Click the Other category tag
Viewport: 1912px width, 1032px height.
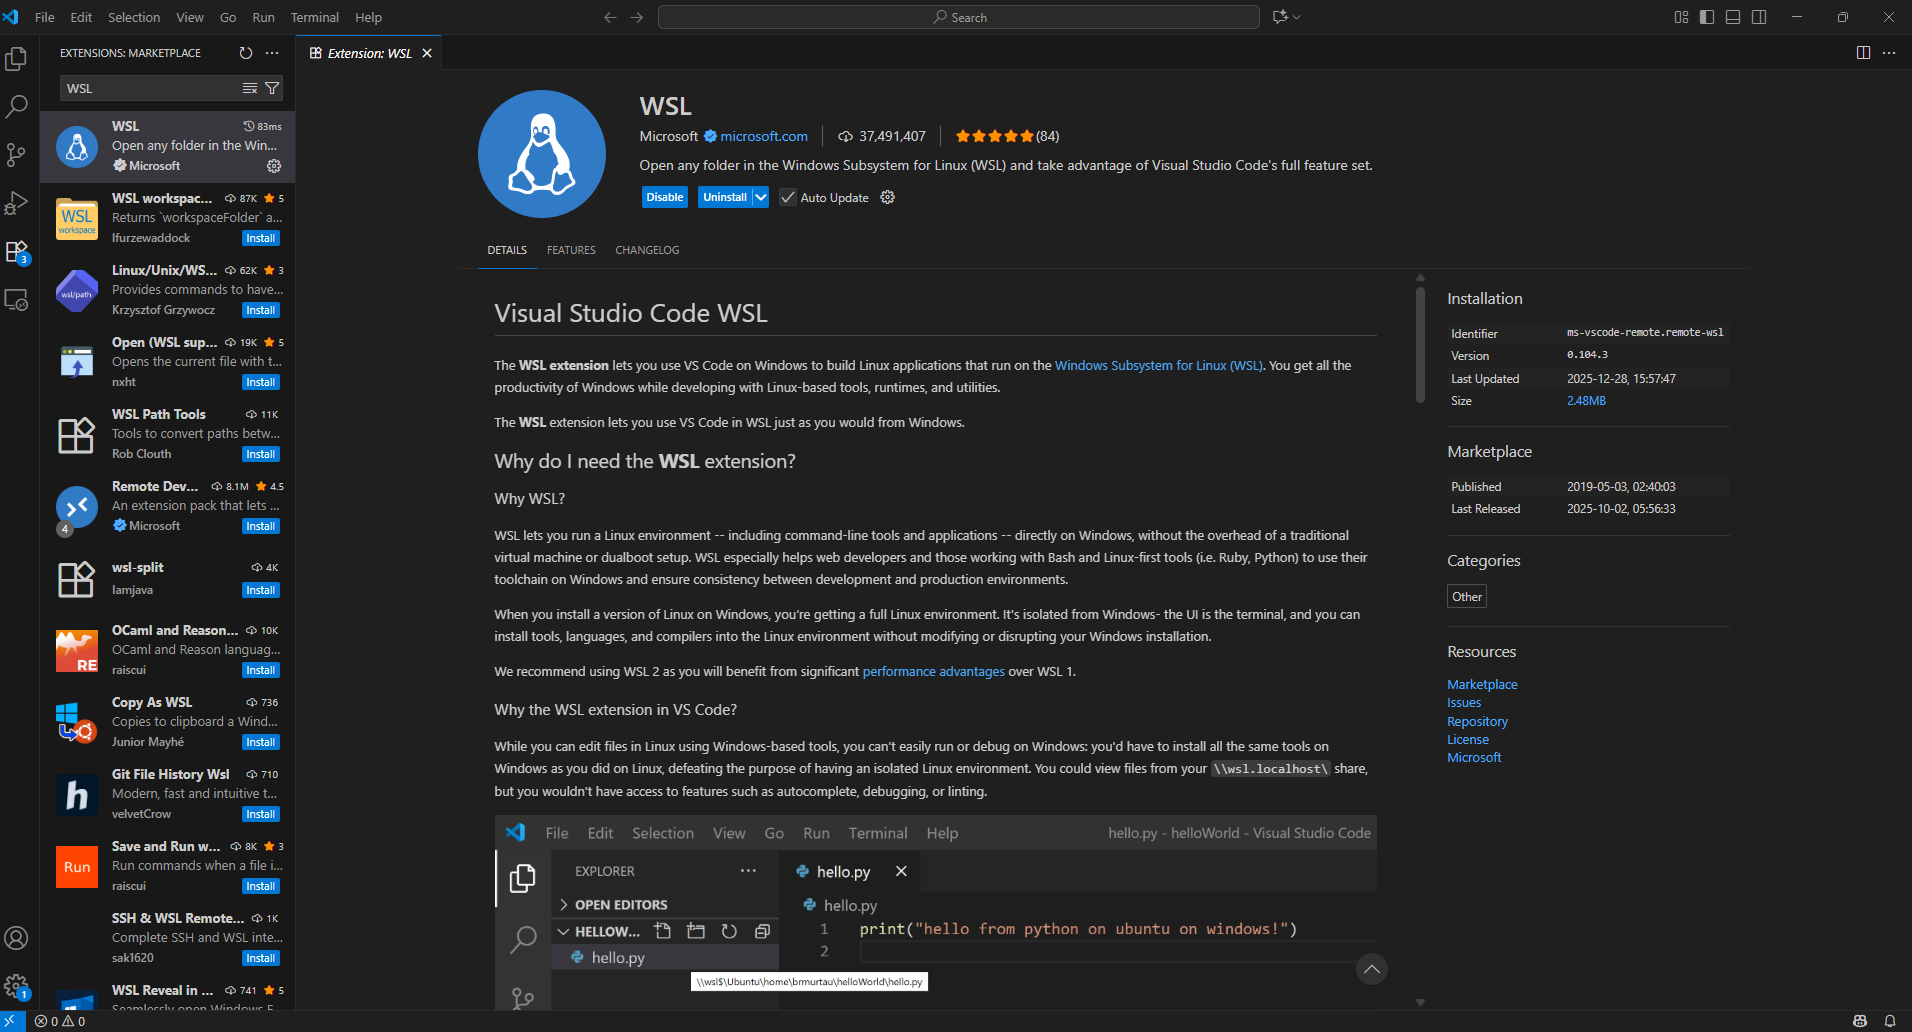1467,596
